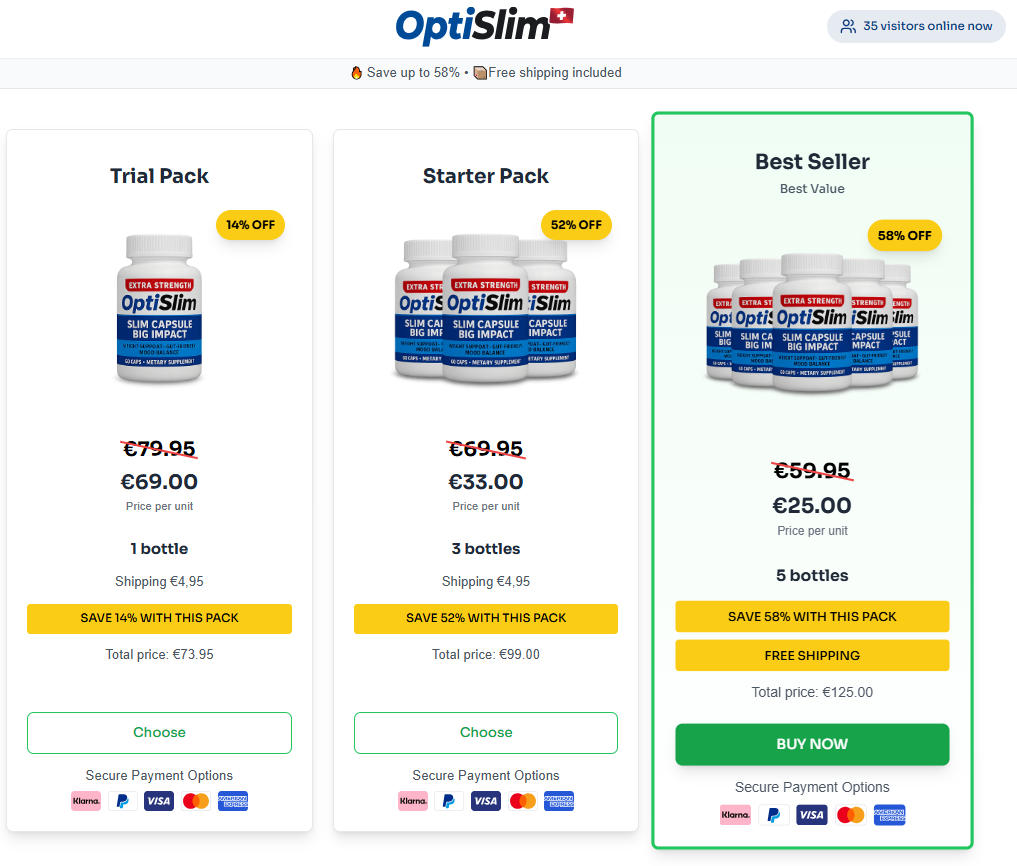Open the 35 visitors online badge
Screen dimensions: 1017x866
(x=915, y=26)
